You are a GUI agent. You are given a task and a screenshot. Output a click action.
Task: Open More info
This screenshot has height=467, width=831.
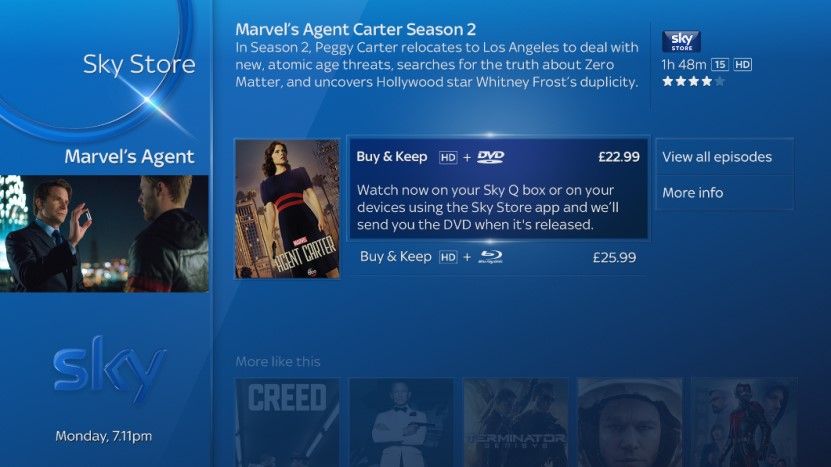coord(724,192)
